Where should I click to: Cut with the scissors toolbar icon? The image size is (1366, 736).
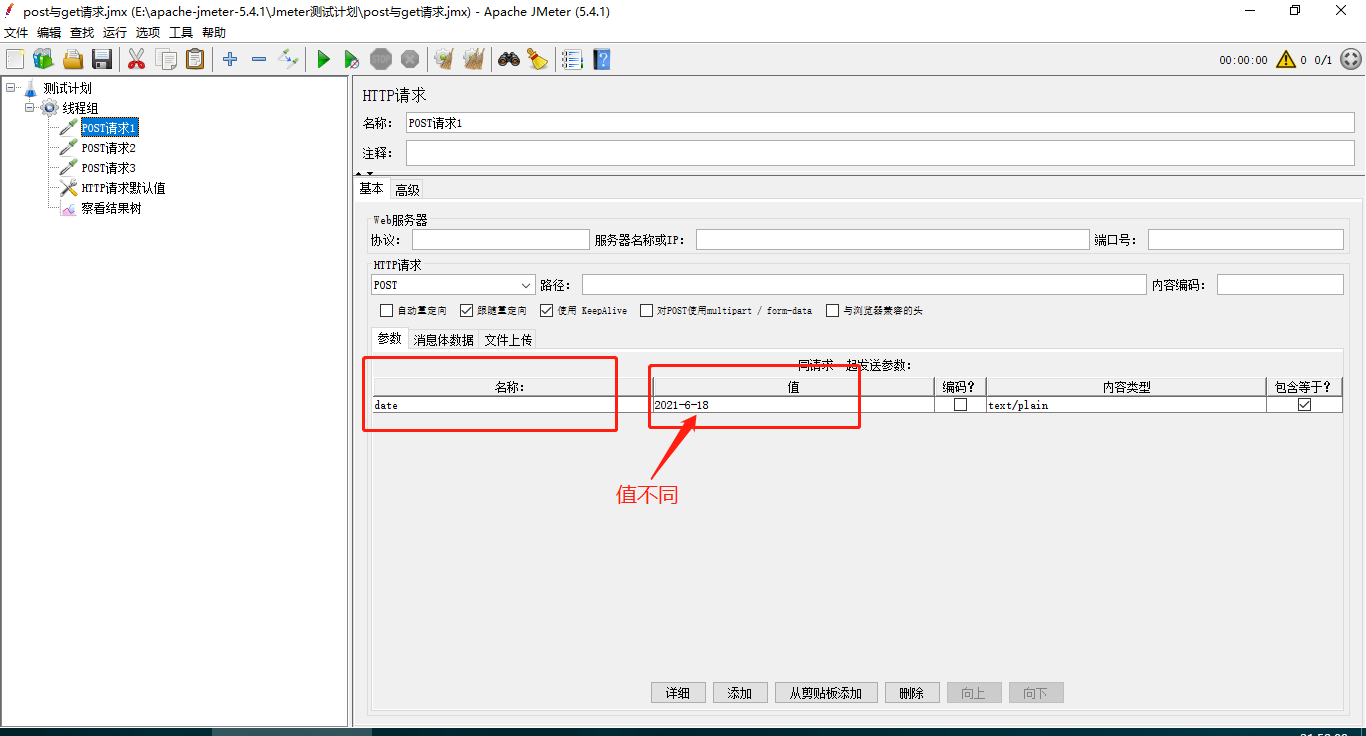click(x=136, y=59)
